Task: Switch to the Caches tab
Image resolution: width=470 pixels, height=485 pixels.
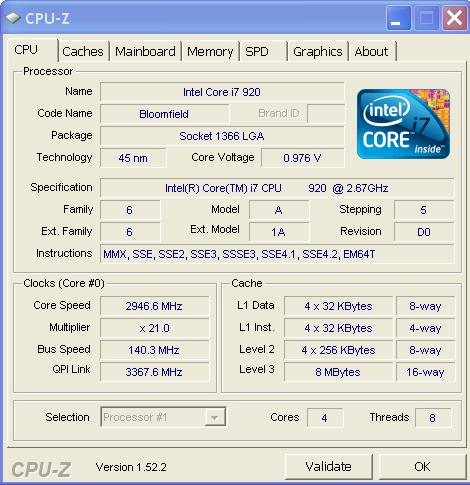Action: pyautogui.click(x=83, y=51)
